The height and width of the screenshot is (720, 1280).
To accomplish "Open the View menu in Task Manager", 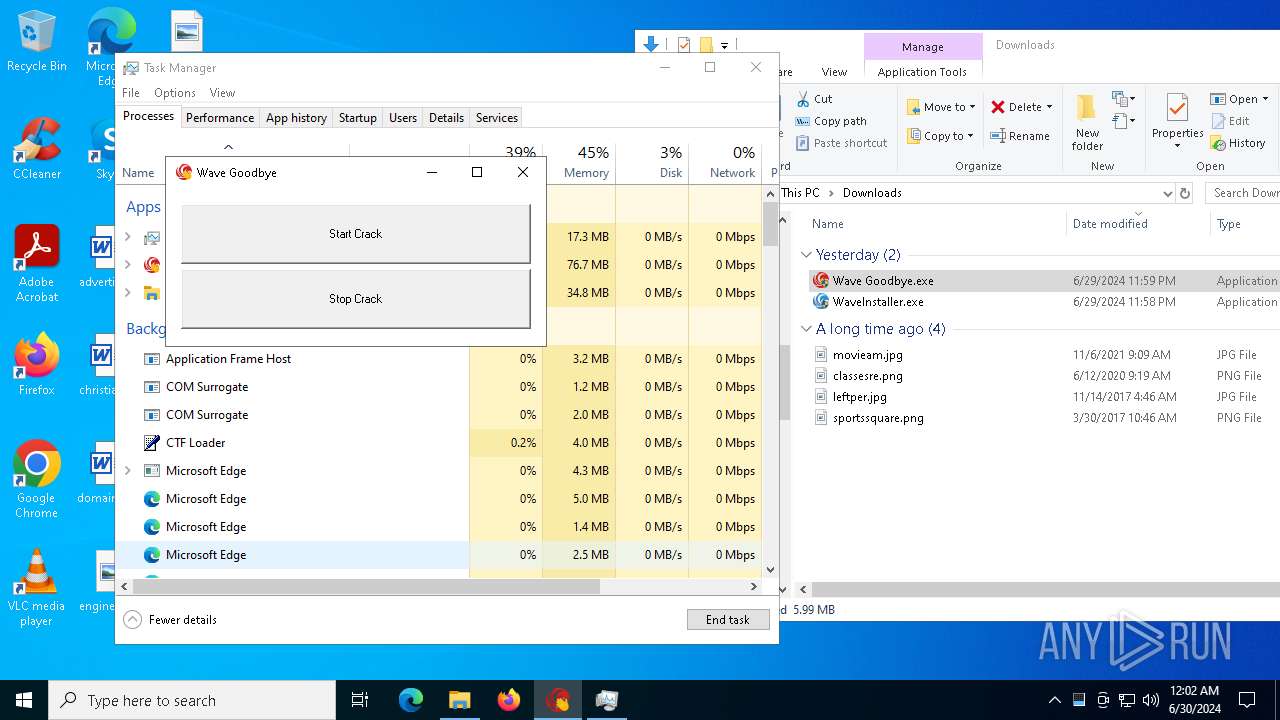I will (x=222, y=93).
